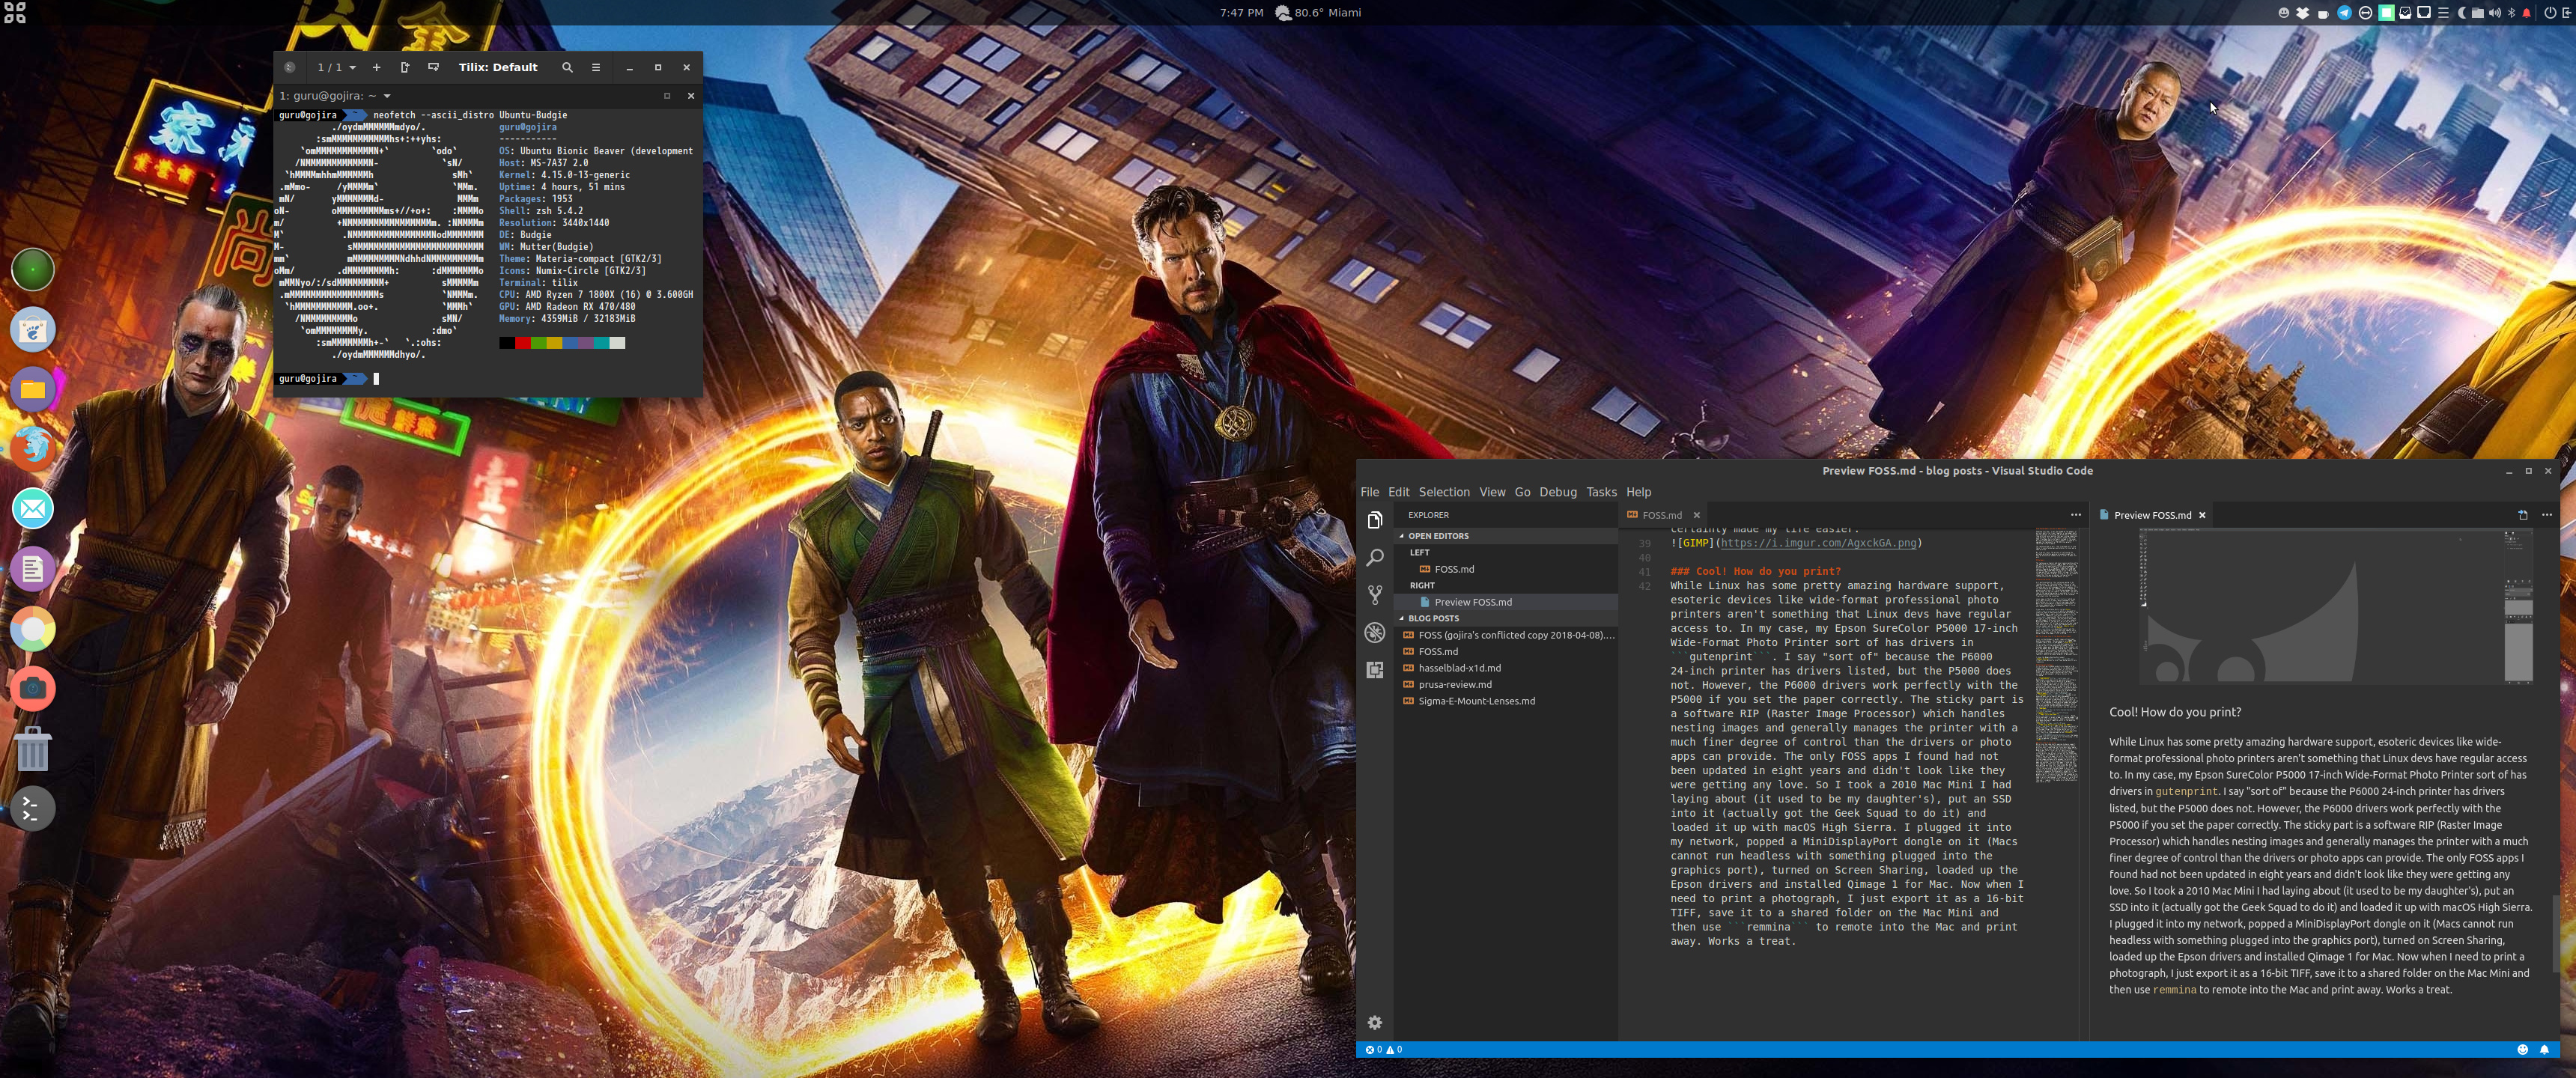Open the Search panel in VS Code
Screen dimensions: 2576x1078
click(x=1376, y=559)
